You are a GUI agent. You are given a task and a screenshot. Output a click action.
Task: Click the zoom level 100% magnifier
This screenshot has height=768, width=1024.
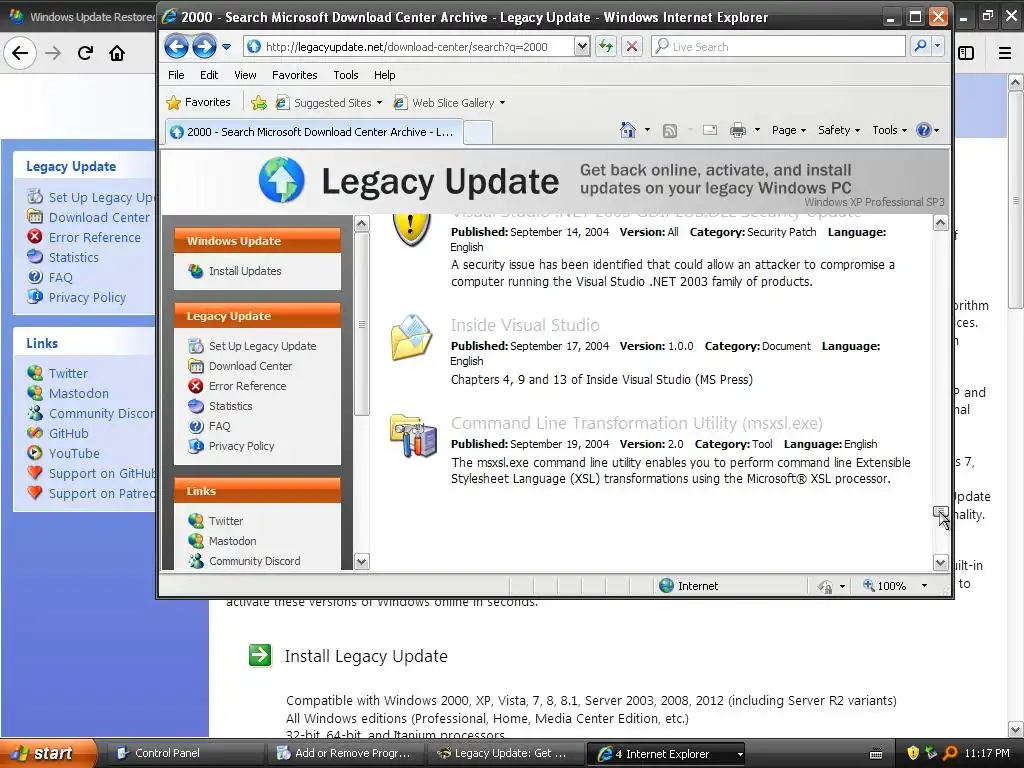coord(869,585)
